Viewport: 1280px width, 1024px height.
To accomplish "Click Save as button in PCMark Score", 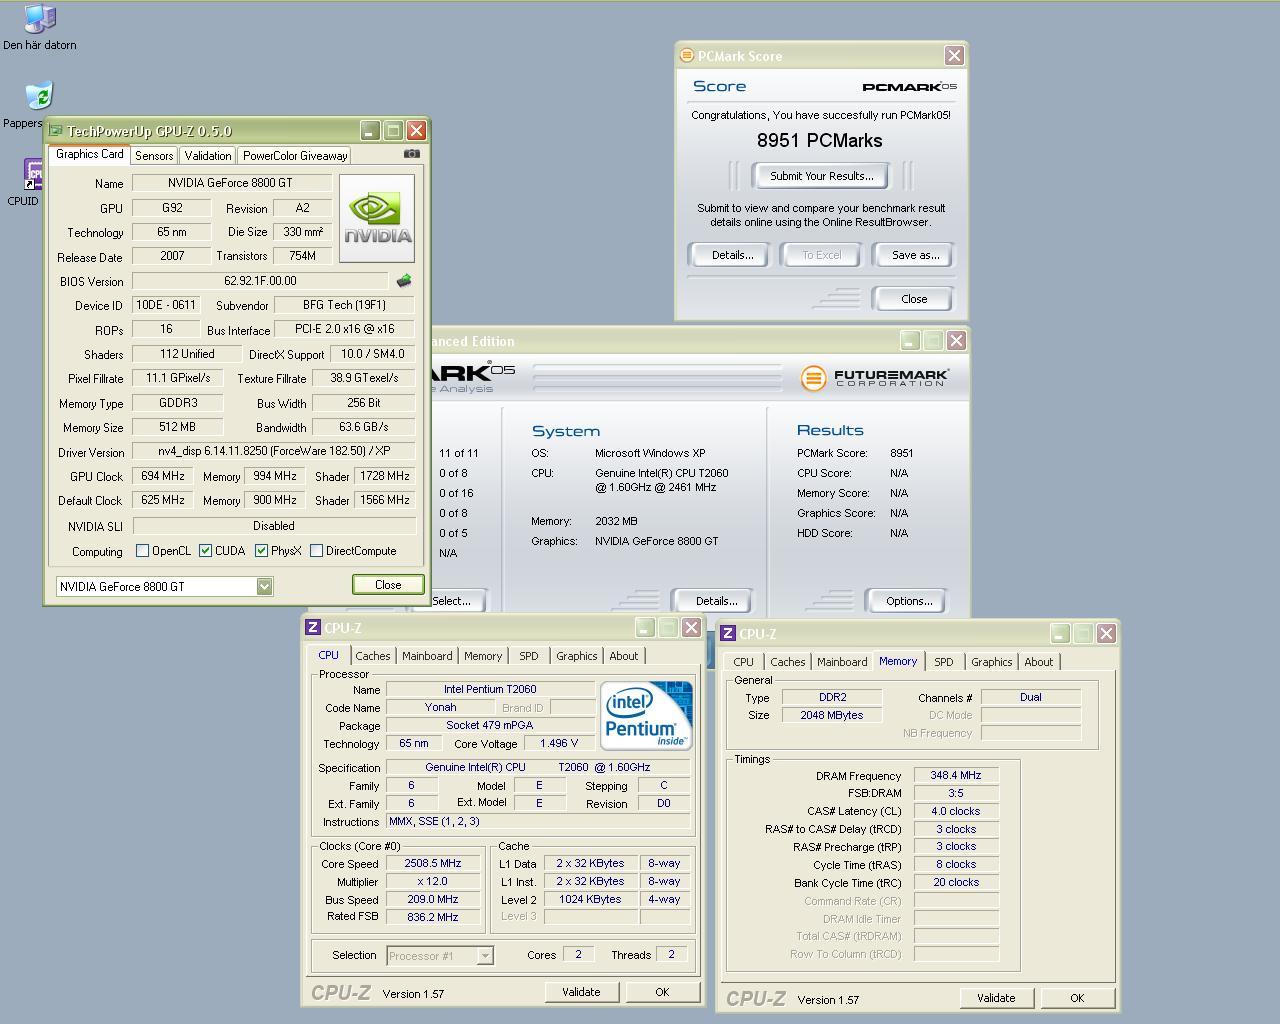I will point(915,255).
